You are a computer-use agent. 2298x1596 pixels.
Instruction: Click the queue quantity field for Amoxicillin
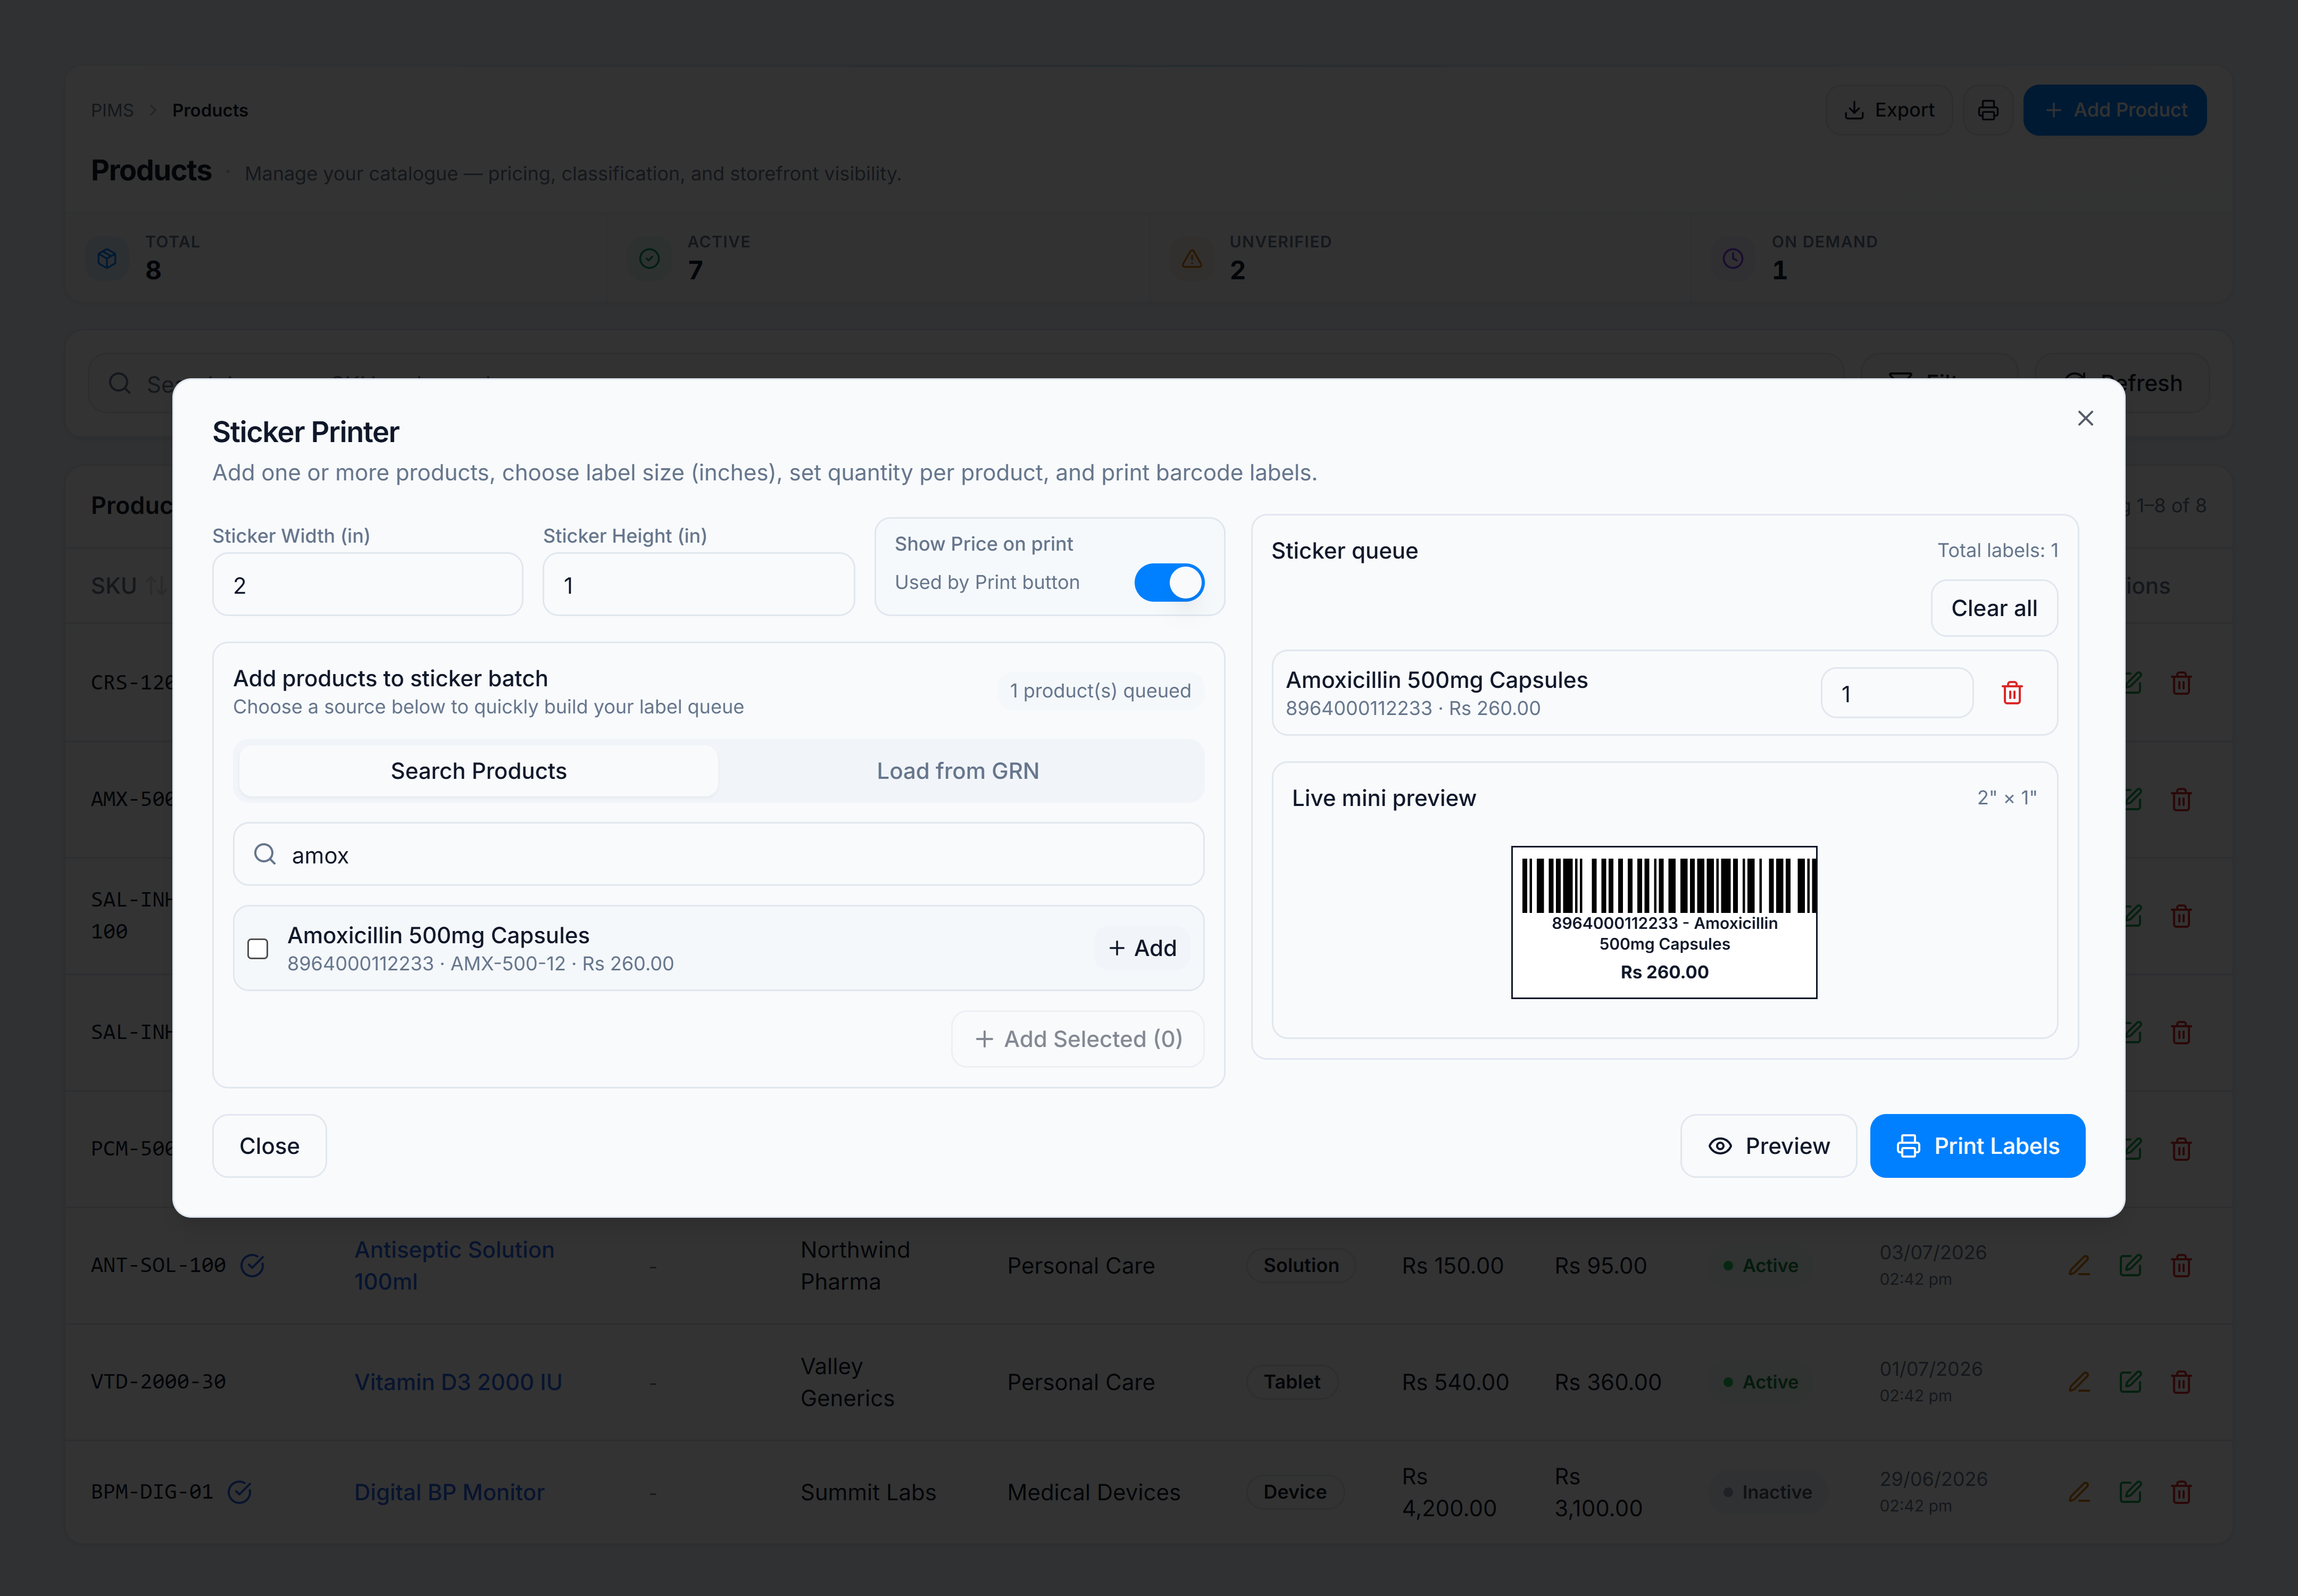click(x=1896, y=693)
